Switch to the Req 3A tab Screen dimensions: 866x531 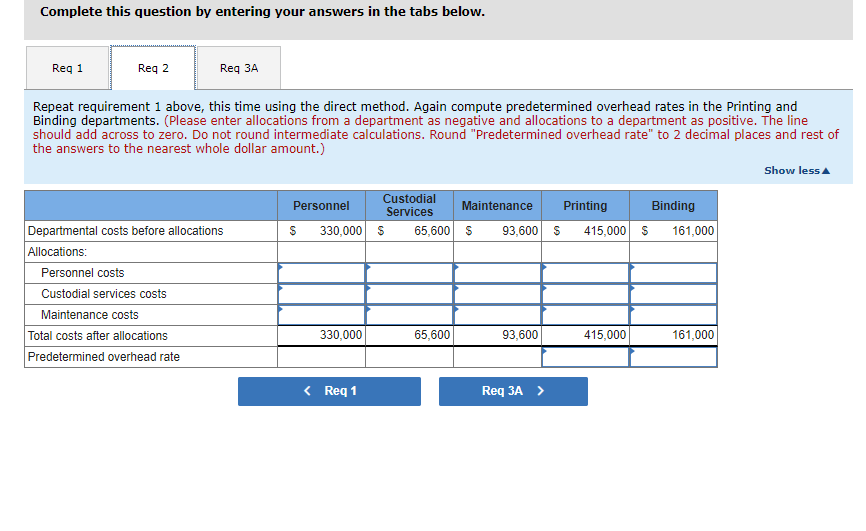pyautogui.click(x=239, y=68)
